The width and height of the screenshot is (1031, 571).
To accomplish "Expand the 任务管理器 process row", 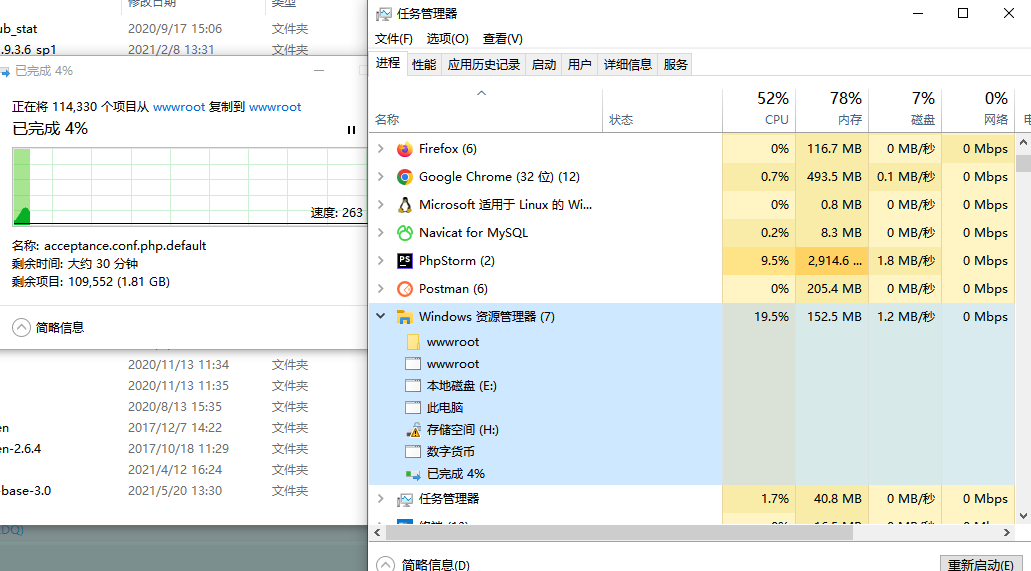I will click(381, 499).
